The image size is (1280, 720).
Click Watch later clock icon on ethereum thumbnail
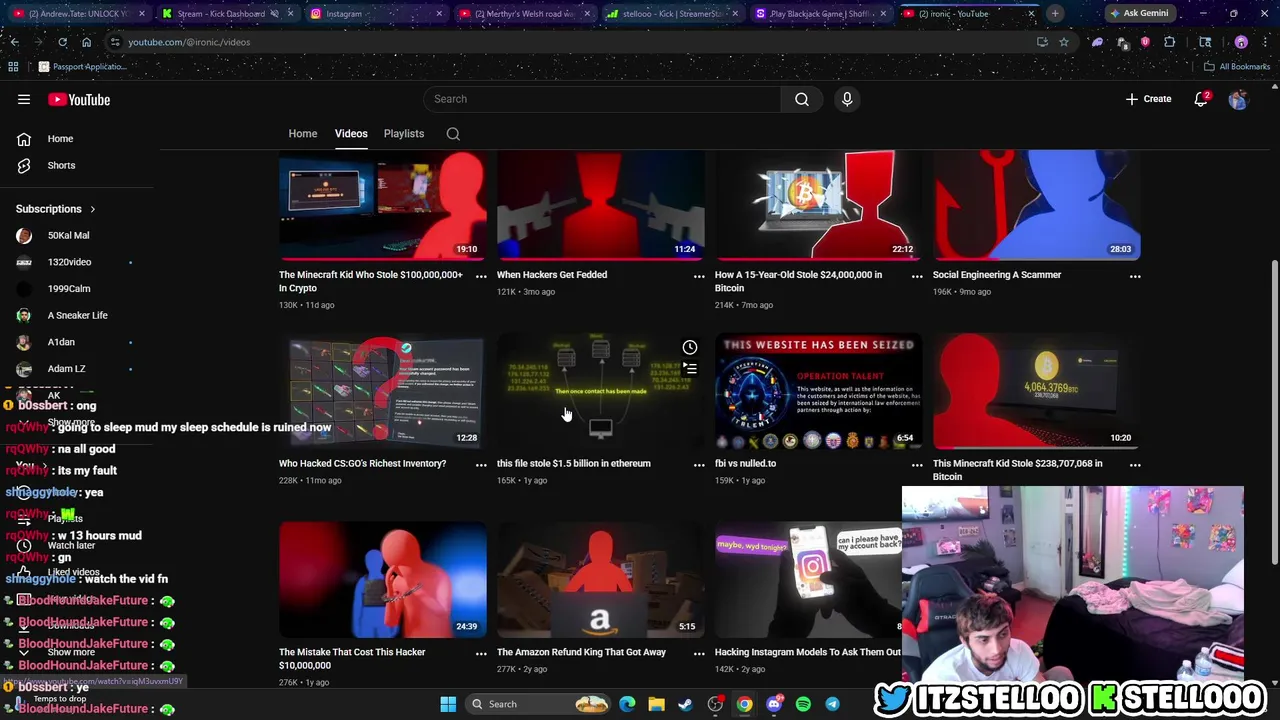(690, 347)
